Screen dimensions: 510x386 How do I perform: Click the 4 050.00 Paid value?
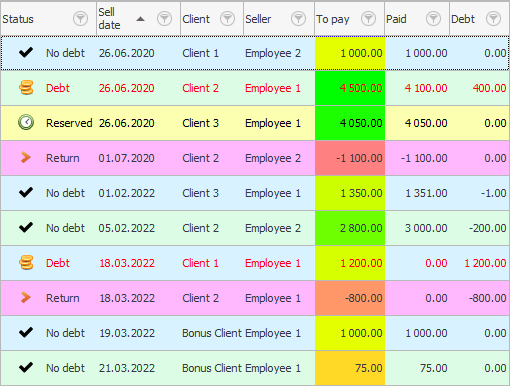426,123
